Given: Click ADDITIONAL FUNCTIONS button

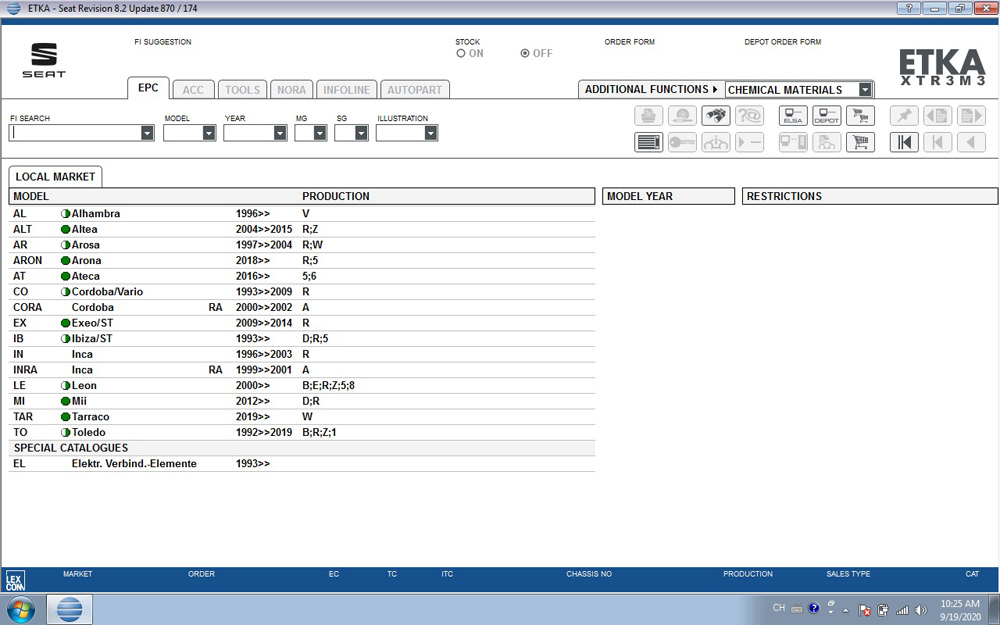Looking at the screenshot, I should [651, 89].
